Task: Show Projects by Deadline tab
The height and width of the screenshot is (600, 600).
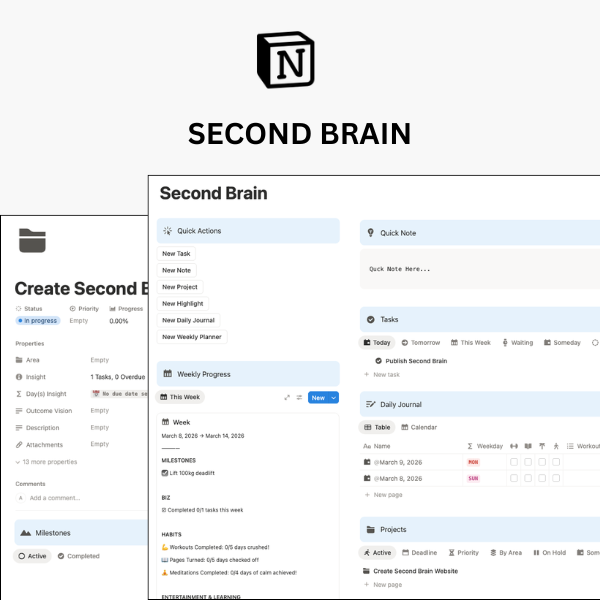Action: point(419,553)
